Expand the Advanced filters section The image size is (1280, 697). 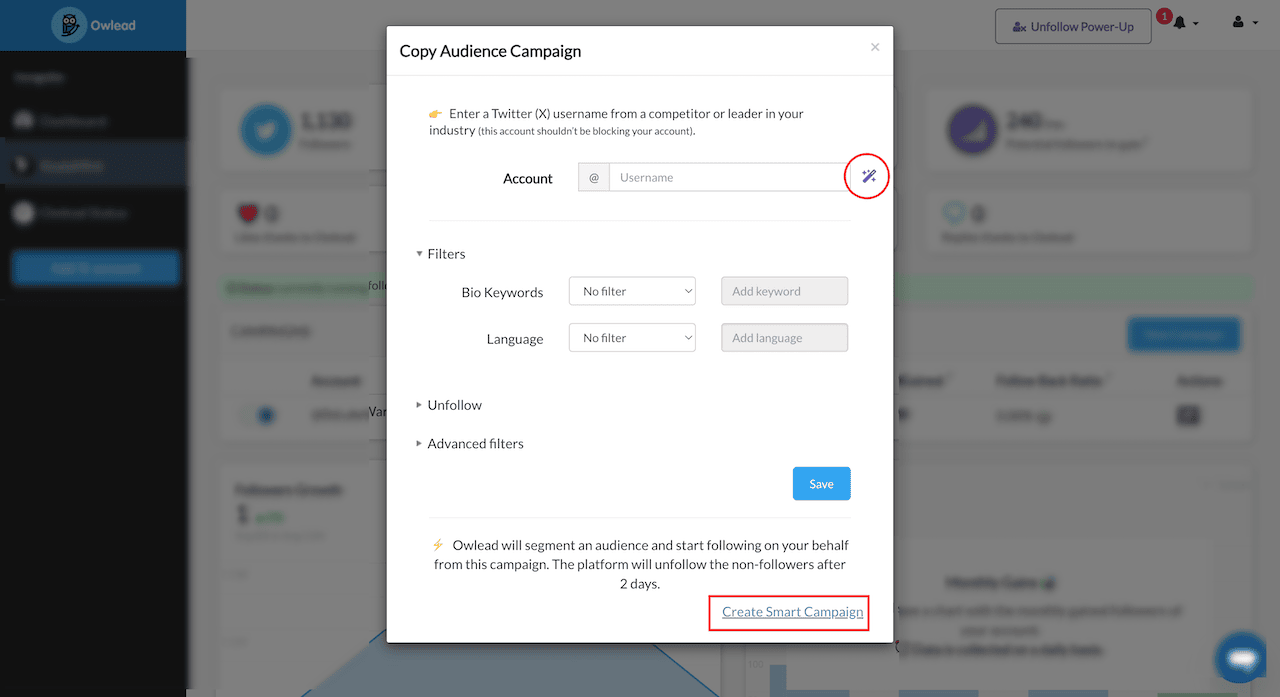point(470,443)
